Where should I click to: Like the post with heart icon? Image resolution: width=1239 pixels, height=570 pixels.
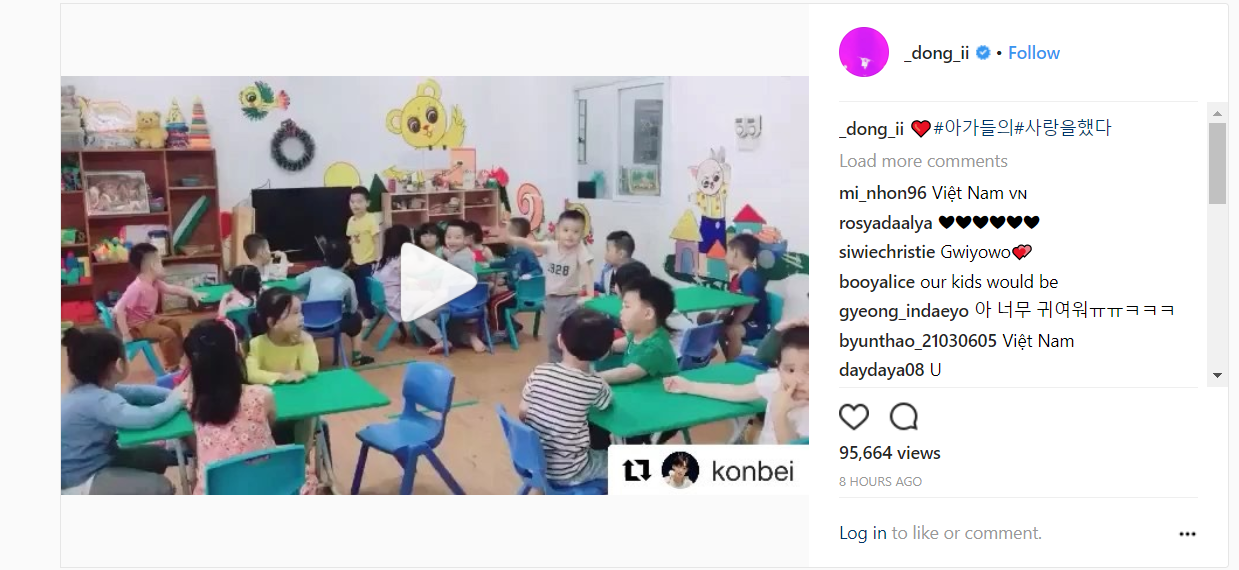(854, 417)
